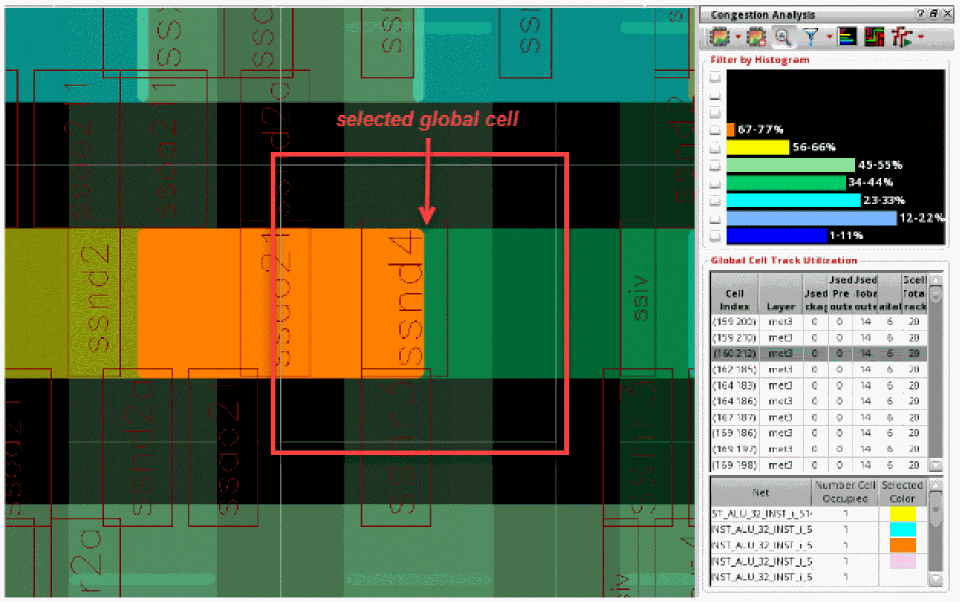Click the red-green routing maze icon
Image resolution: width=960 pixels, height=602 pixels.
click(873, 38)
